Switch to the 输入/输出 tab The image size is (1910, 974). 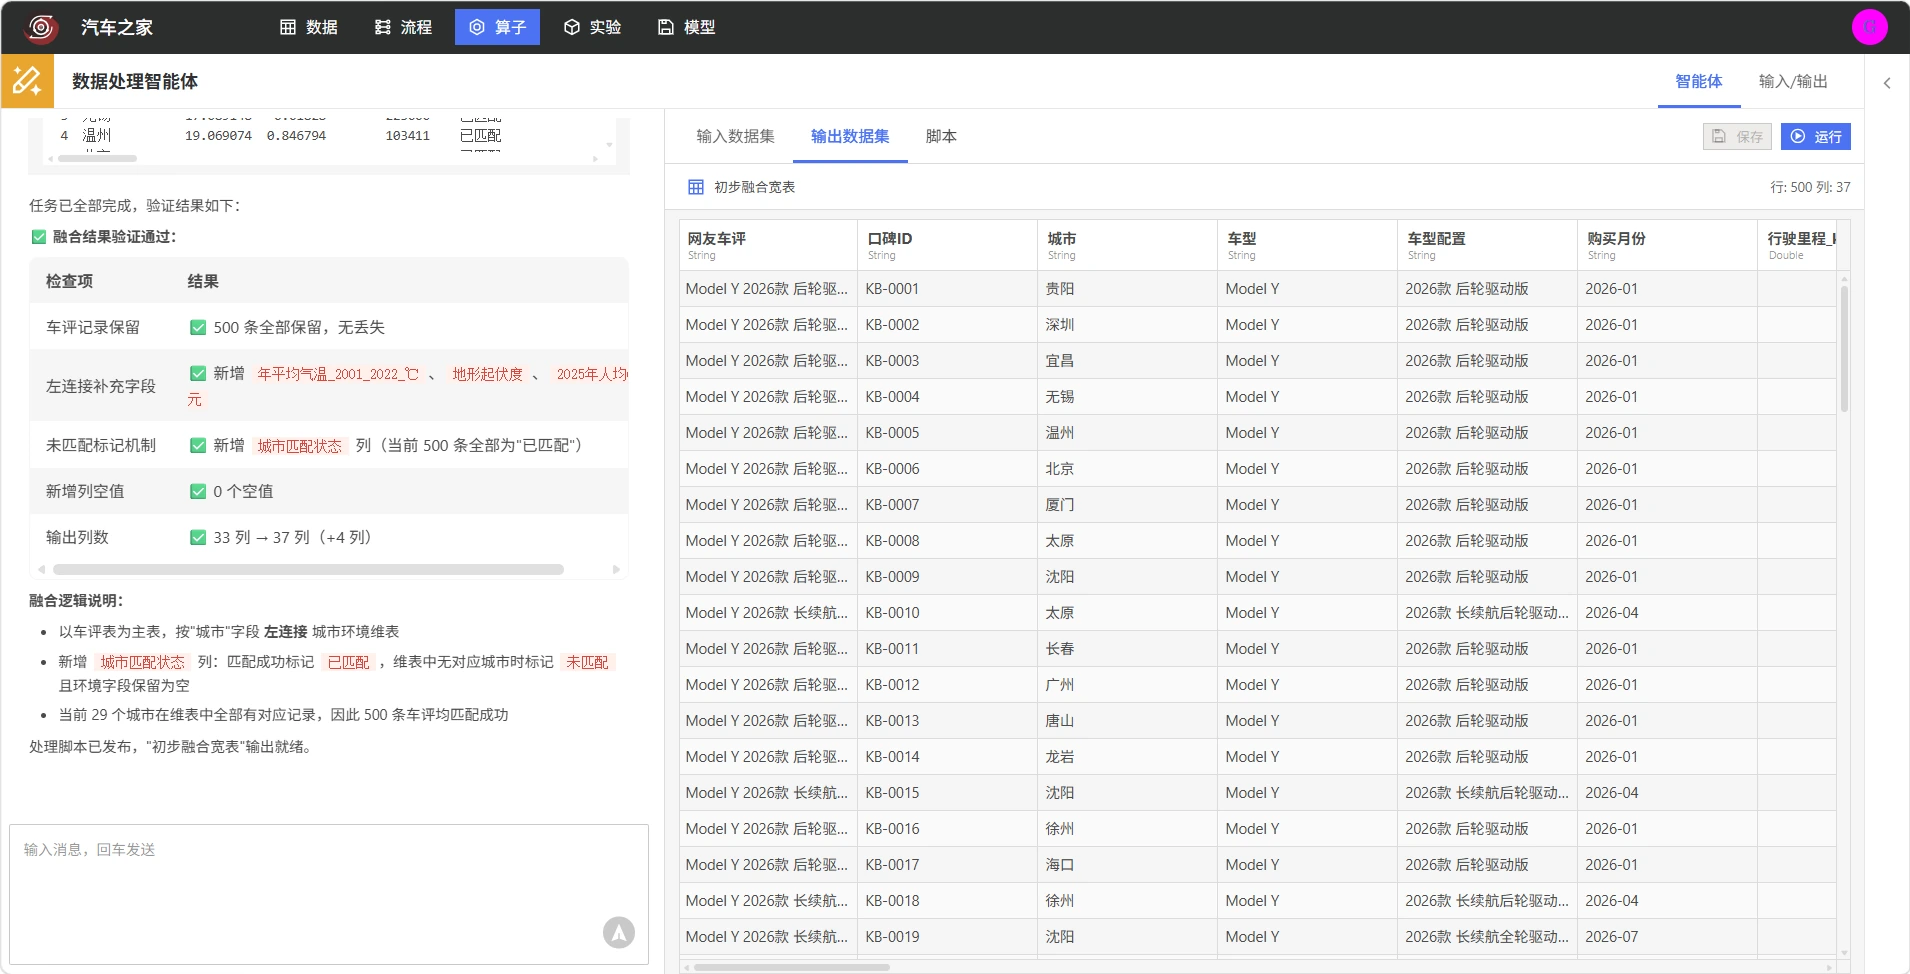[1792, 81]
